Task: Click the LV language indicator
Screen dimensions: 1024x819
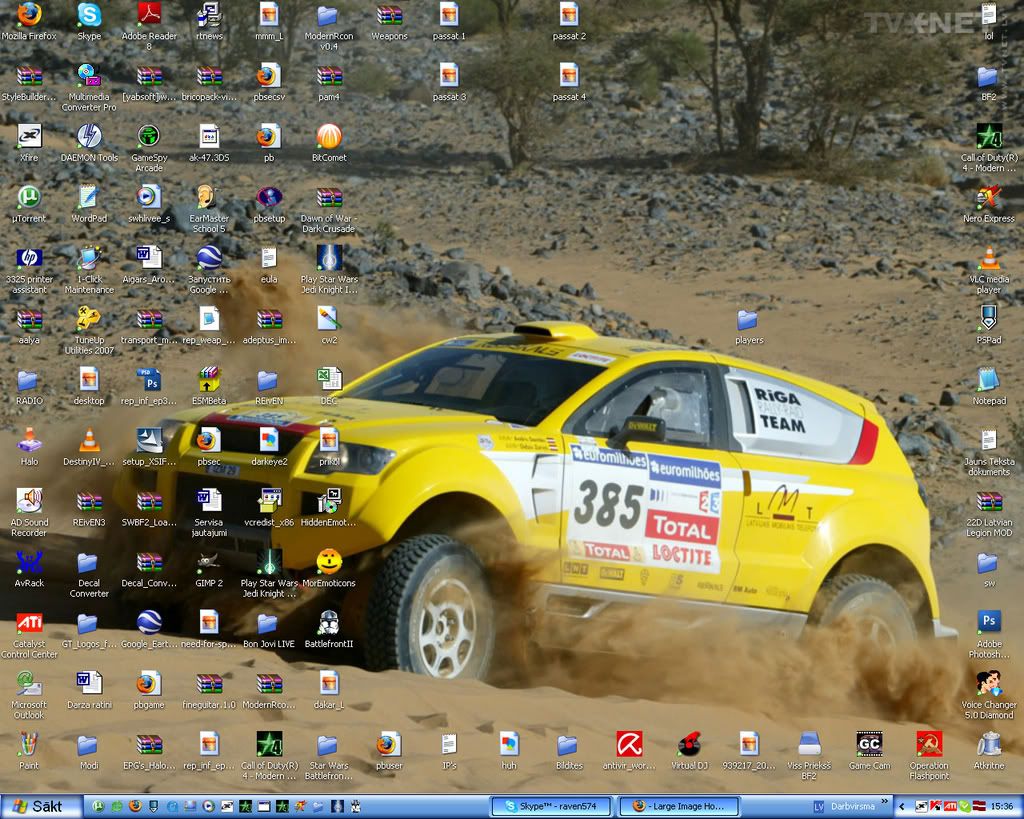Action: pyautogui.click(x=818, y=807)
